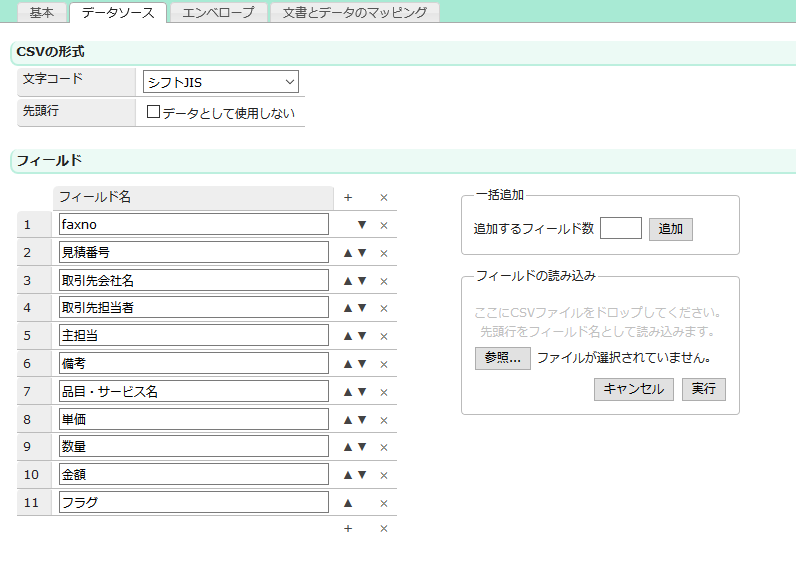Move the フラグ field up
The width and height of the screenshot is (796, 580).
click(348, 503)
